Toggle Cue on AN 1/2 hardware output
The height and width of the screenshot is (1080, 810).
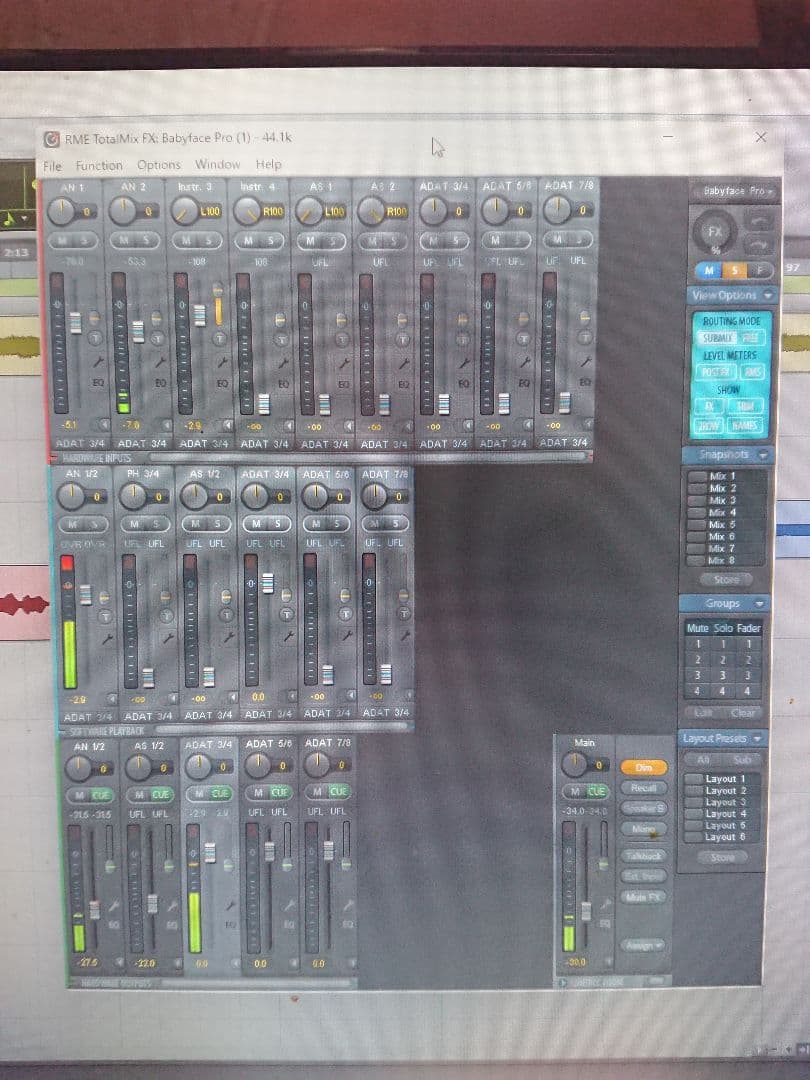click(101, 793)
